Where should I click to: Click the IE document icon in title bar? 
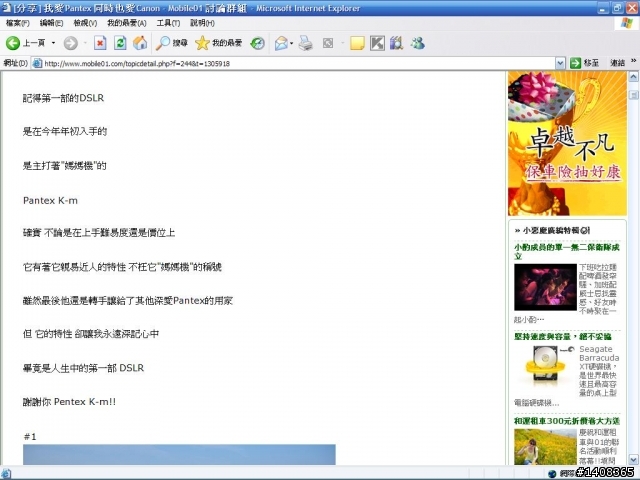[x=7, y=8]
